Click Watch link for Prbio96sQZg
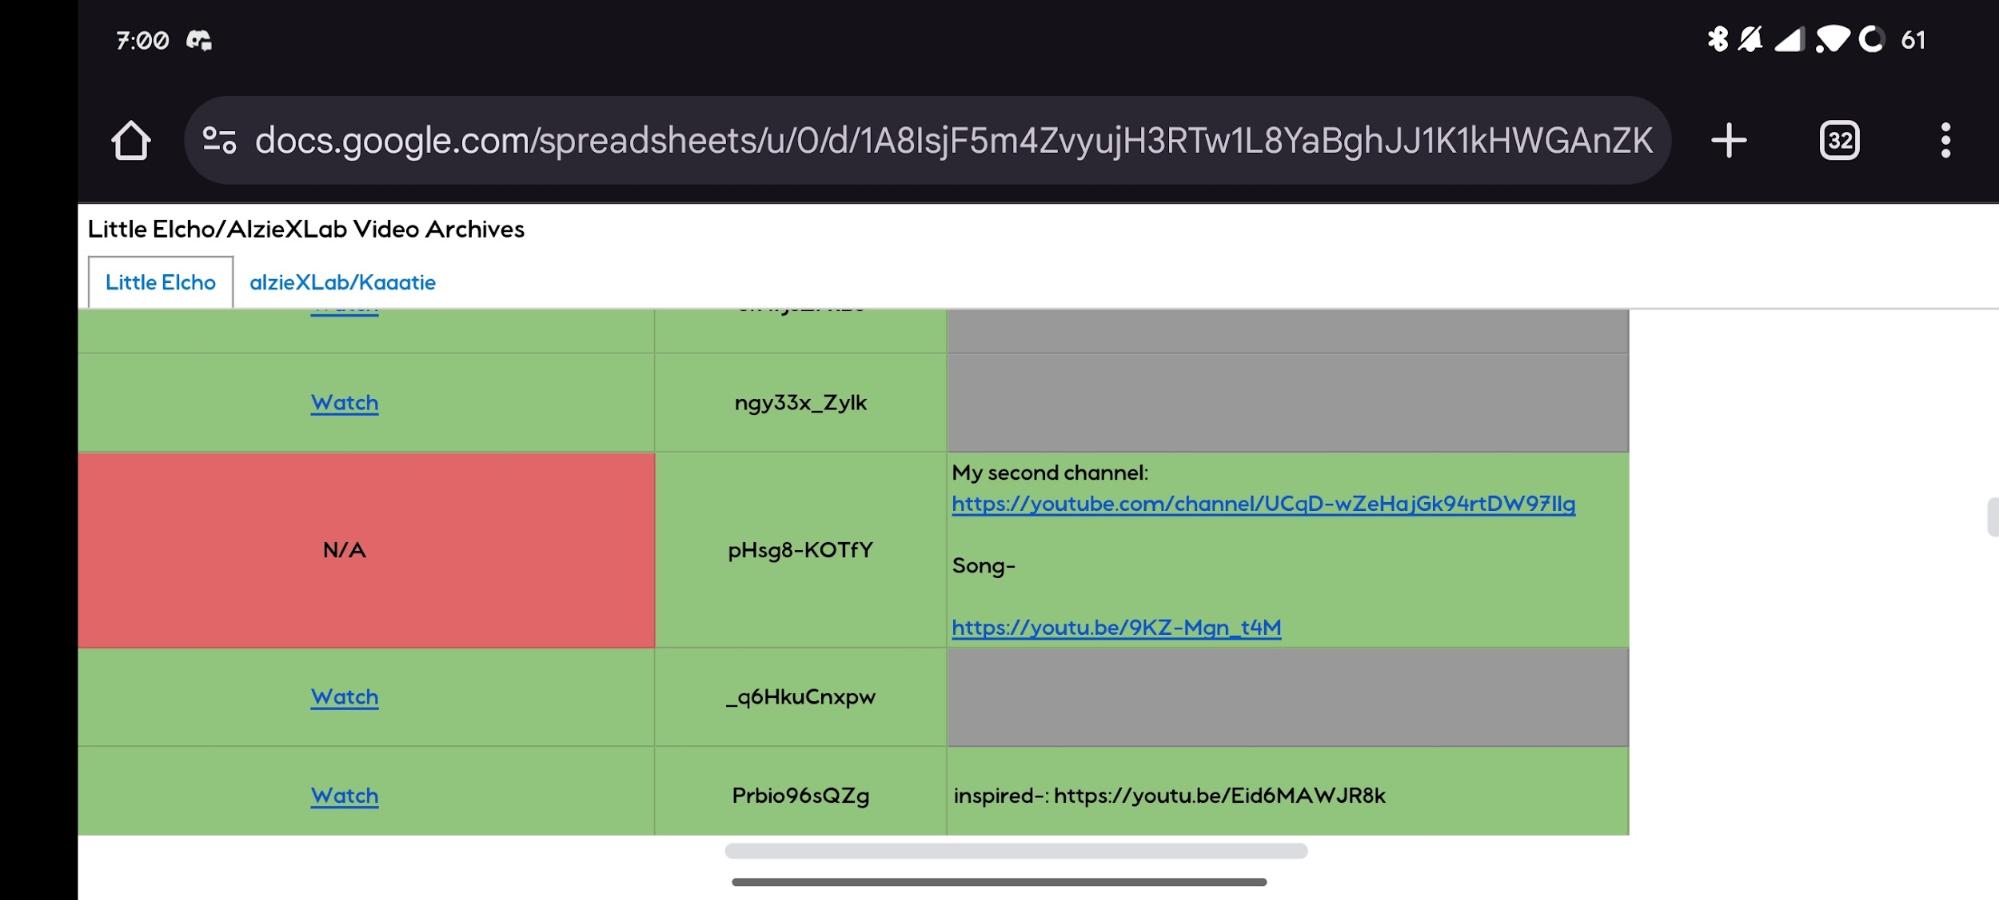Viewport: 1999px width, 900px height. pyautogui.click(x=344, y=796)
